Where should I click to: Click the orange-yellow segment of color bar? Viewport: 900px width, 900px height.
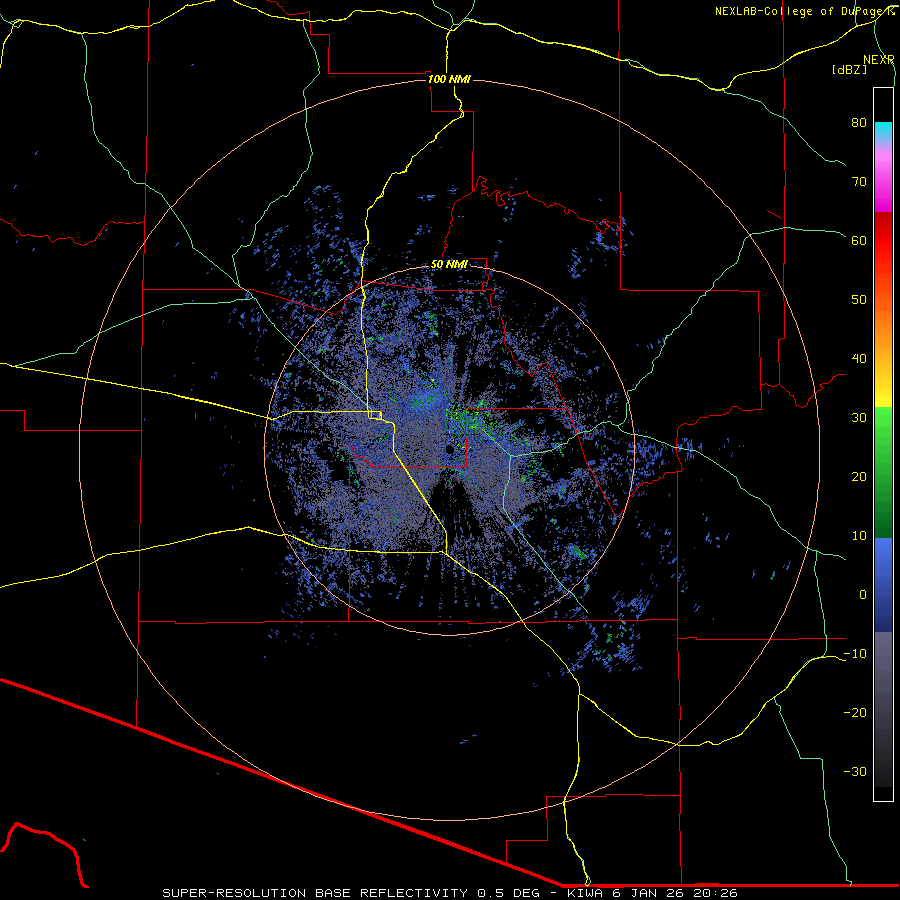pos(883,356)
